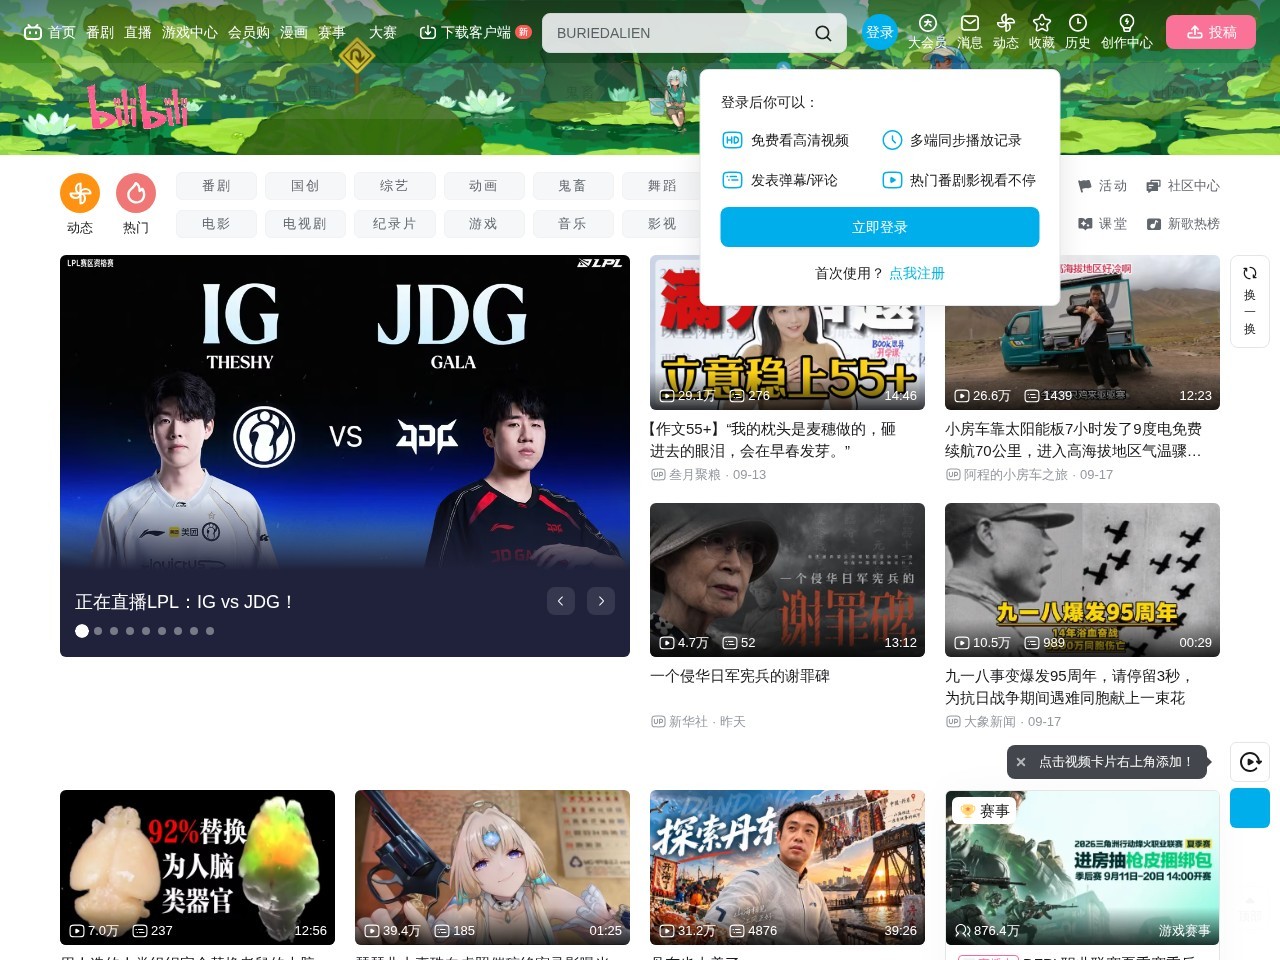Open 社区中心 icon link

(1183, 186)
